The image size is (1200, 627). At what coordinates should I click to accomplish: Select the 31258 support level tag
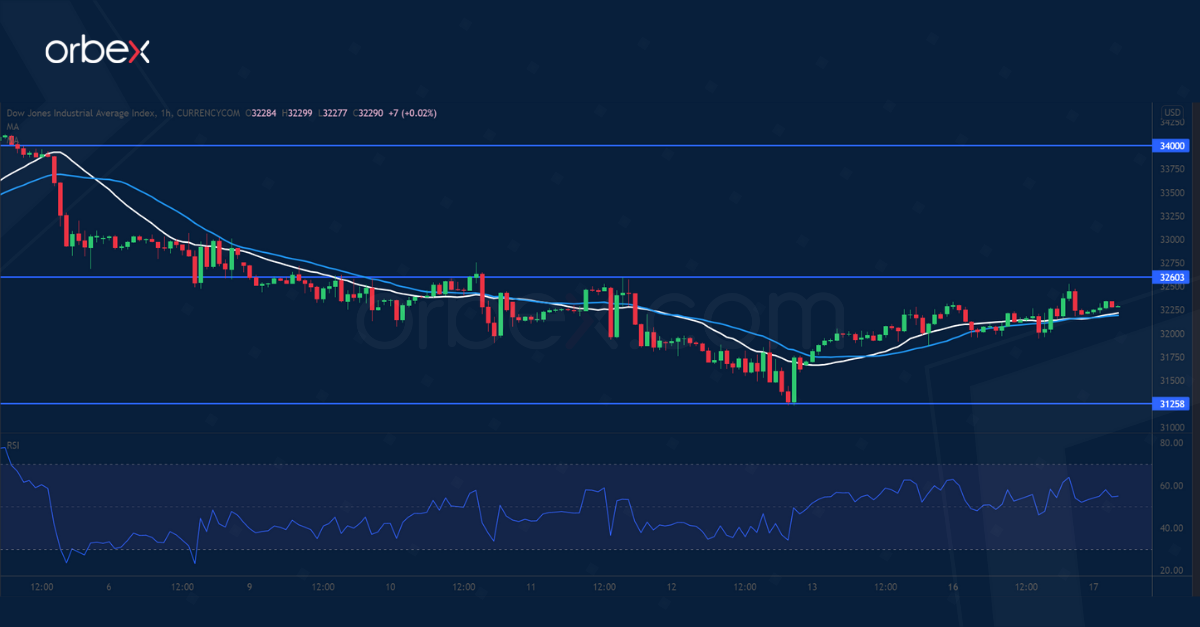(1172, 404)
